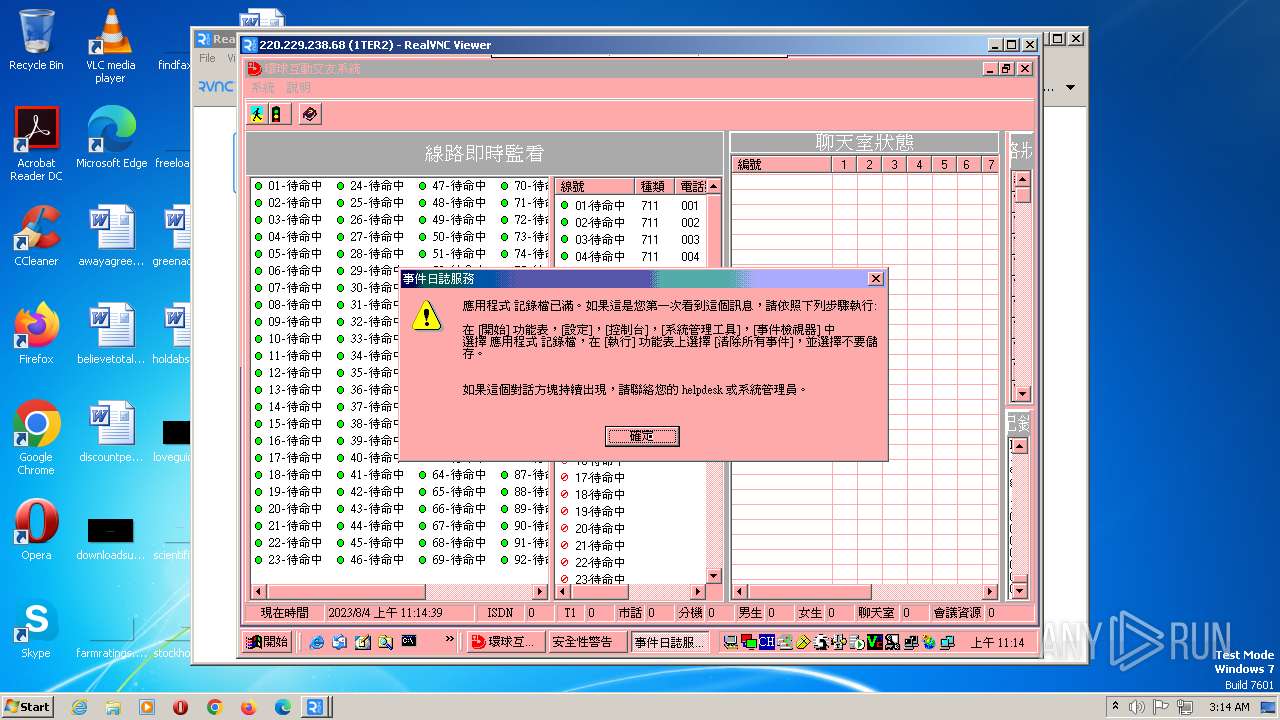Open Outlook Express icon in remote quick launch
The width and height of the screenshot is (1280, 720).
click(x=340, y=642)
